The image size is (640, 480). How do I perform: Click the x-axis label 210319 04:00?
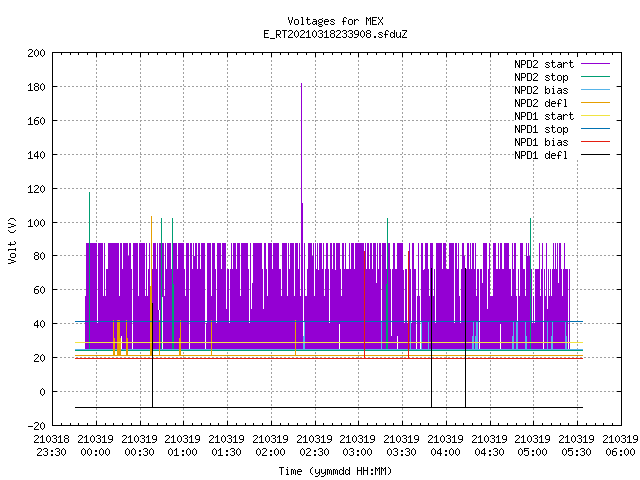(x=446, y=446)
